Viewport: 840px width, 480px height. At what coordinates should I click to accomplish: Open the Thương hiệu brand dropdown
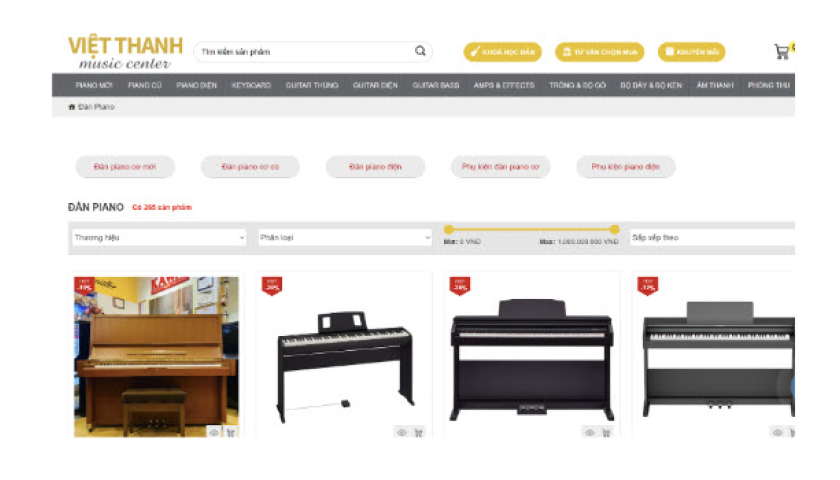tap(159, 237)
